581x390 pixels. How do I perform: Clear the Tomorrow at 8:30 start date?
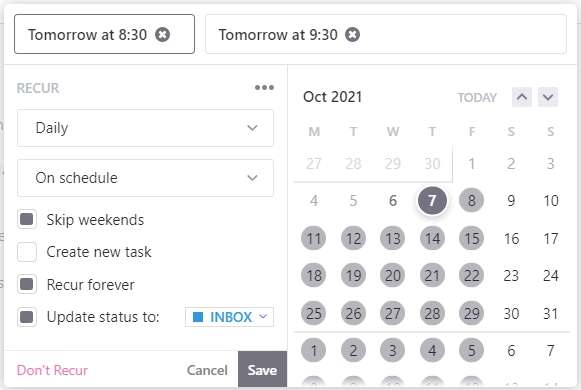[x=162, y=35]
